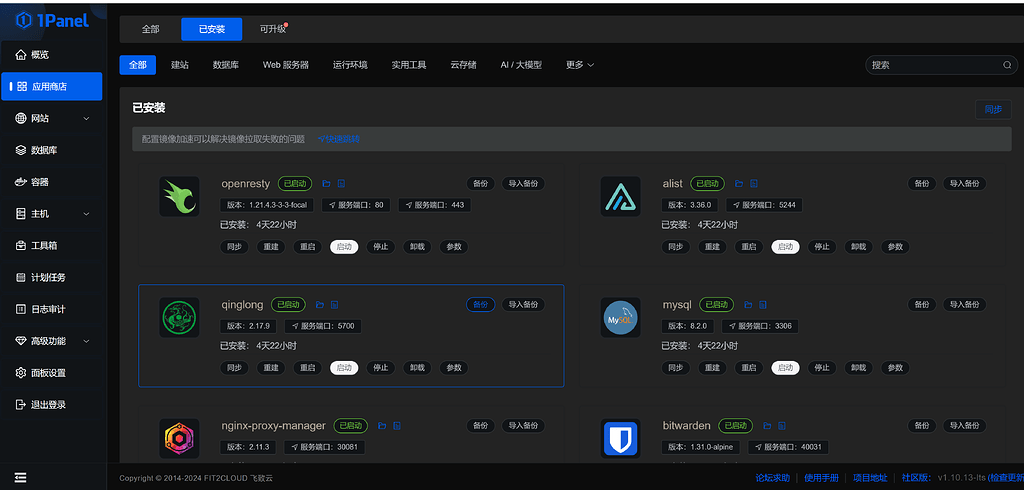Click 备份 for openresty
The image size is (1024, 490).
coord(480,184)
